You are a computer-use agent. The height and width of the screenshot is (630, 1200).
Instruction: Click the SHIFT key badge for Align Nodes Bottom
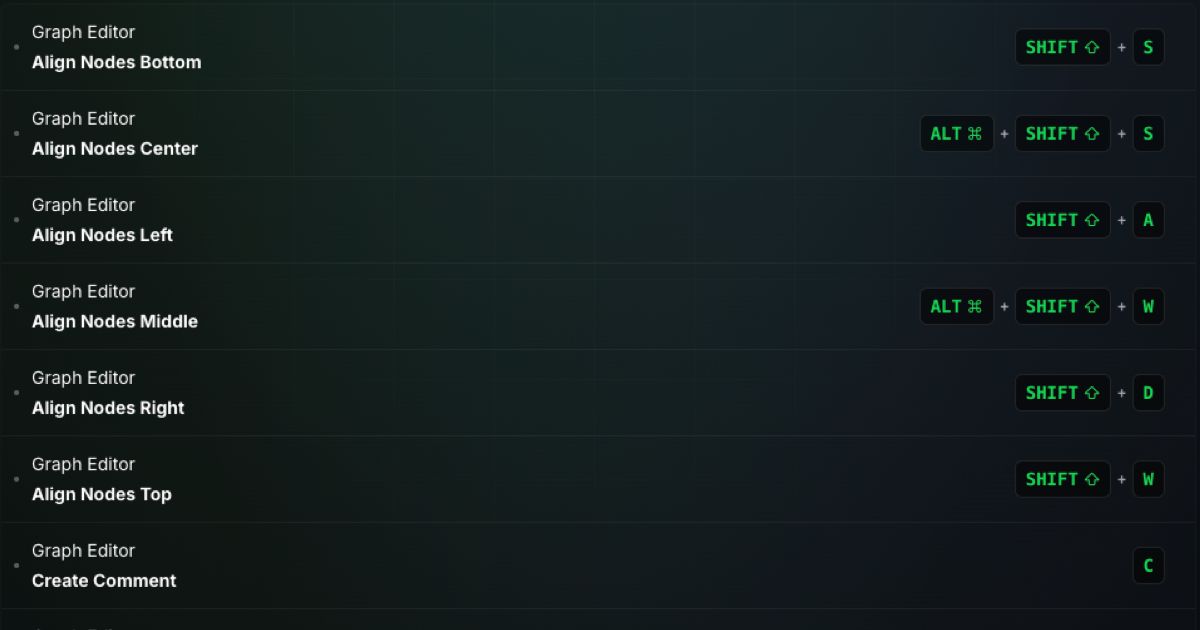1062,47
